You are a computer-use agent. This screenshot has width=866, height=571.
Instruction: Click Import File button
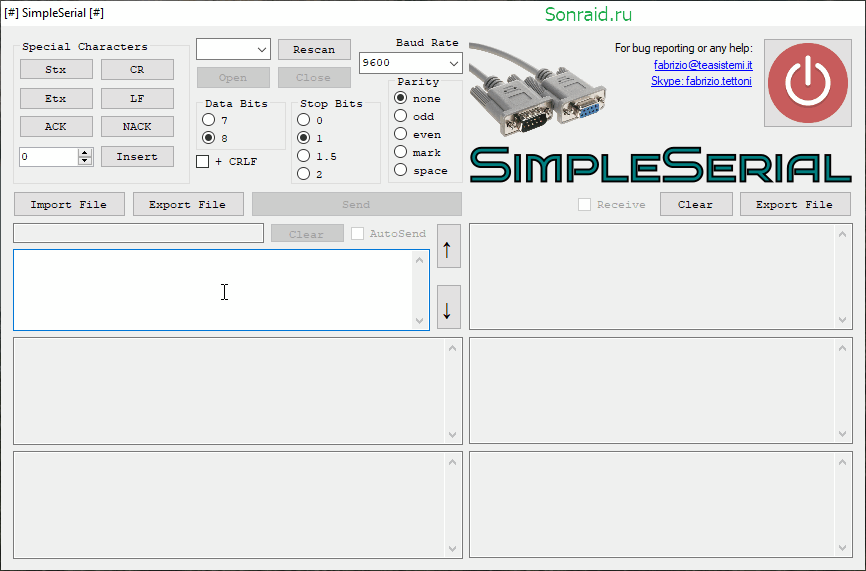(69, 204)
